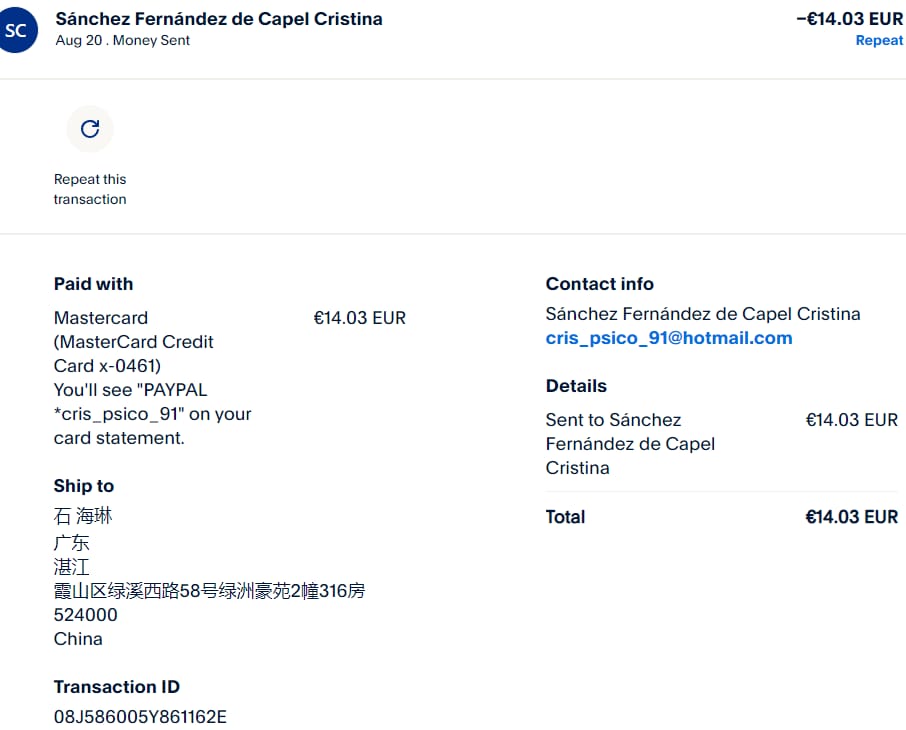Open the cris_psico_91@hotmail.com email link

pos(669,338)
